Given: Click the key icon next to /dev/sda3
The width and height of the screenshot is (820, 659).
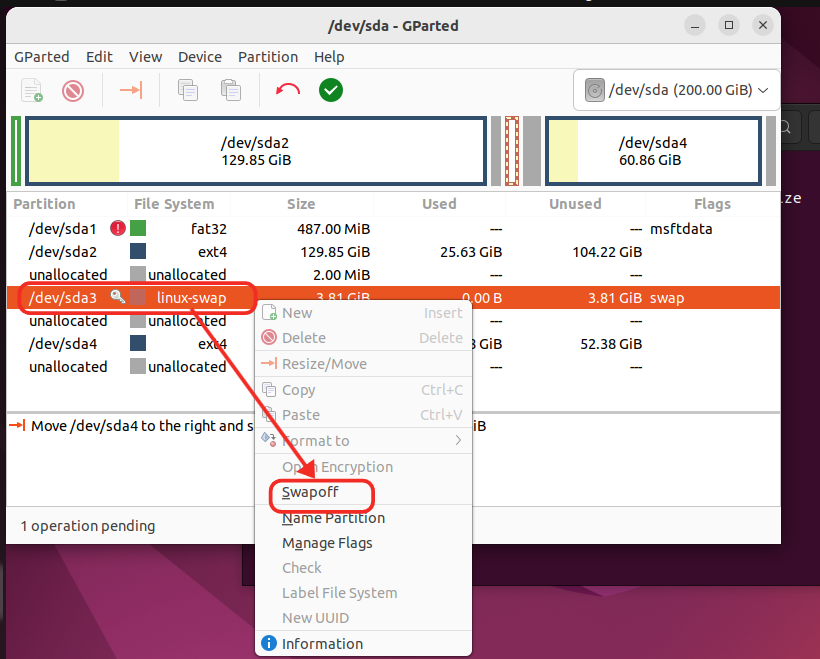Looking at the screenshot, I should [x=118, y=297].
